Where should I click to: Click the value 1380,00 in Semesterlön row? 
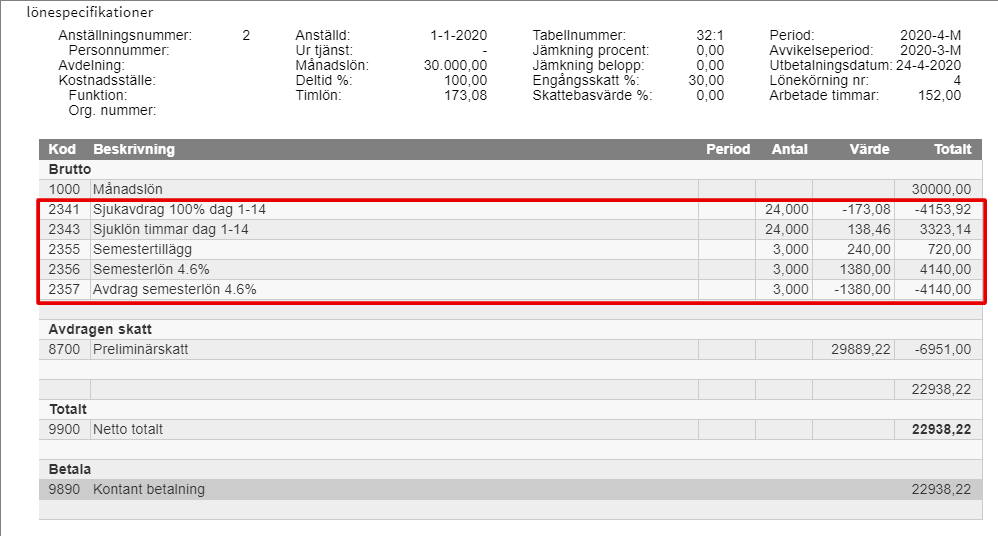(x=865, y=269)
